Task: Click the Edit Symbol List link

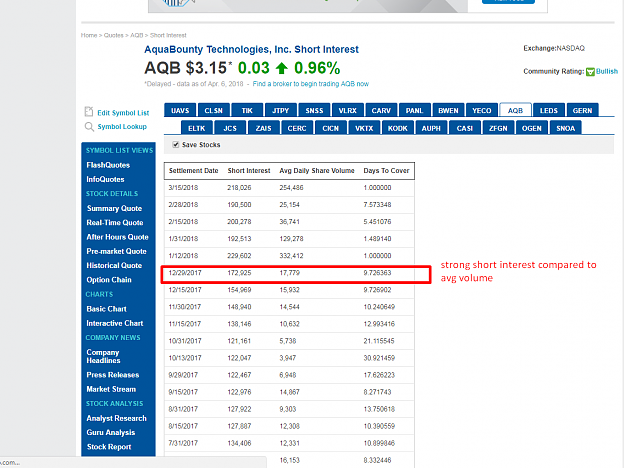Action: [x=123, y=113]
